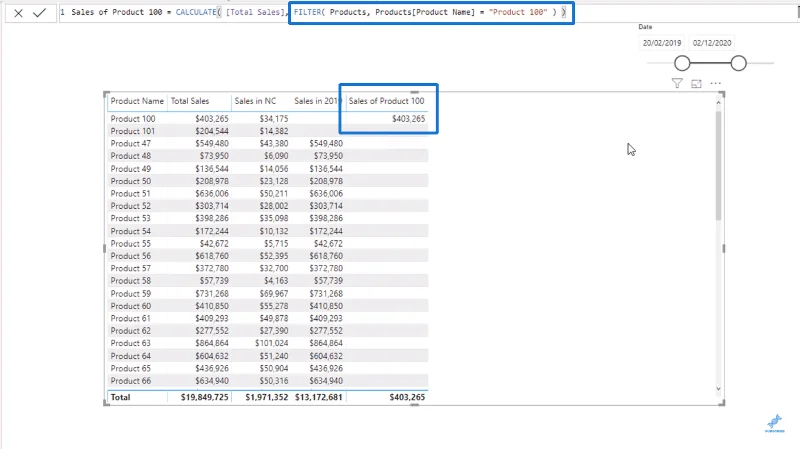Sort by Sales of Product 100 column header
The height and width of the screenshot is (449, 800).
(x=386, y=101)
